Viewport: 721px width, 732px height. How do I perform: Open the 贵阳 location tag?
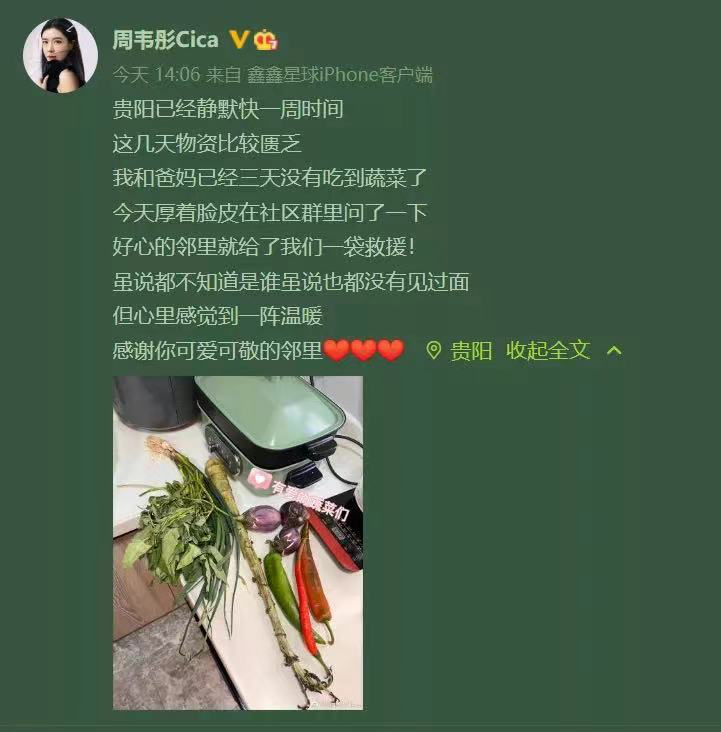[x=471, y=351]
